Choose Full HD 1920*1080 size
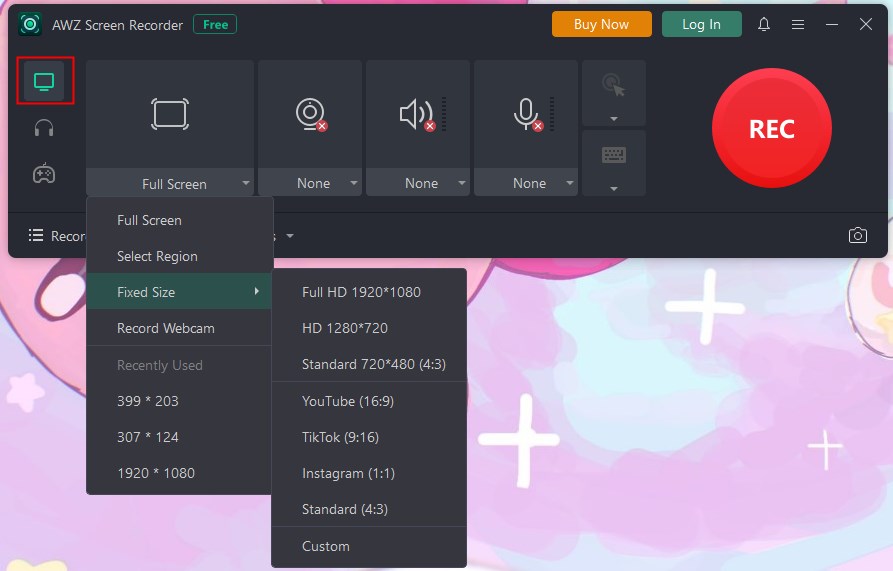Viewport: 893px width, 571px height. point(369,292)
